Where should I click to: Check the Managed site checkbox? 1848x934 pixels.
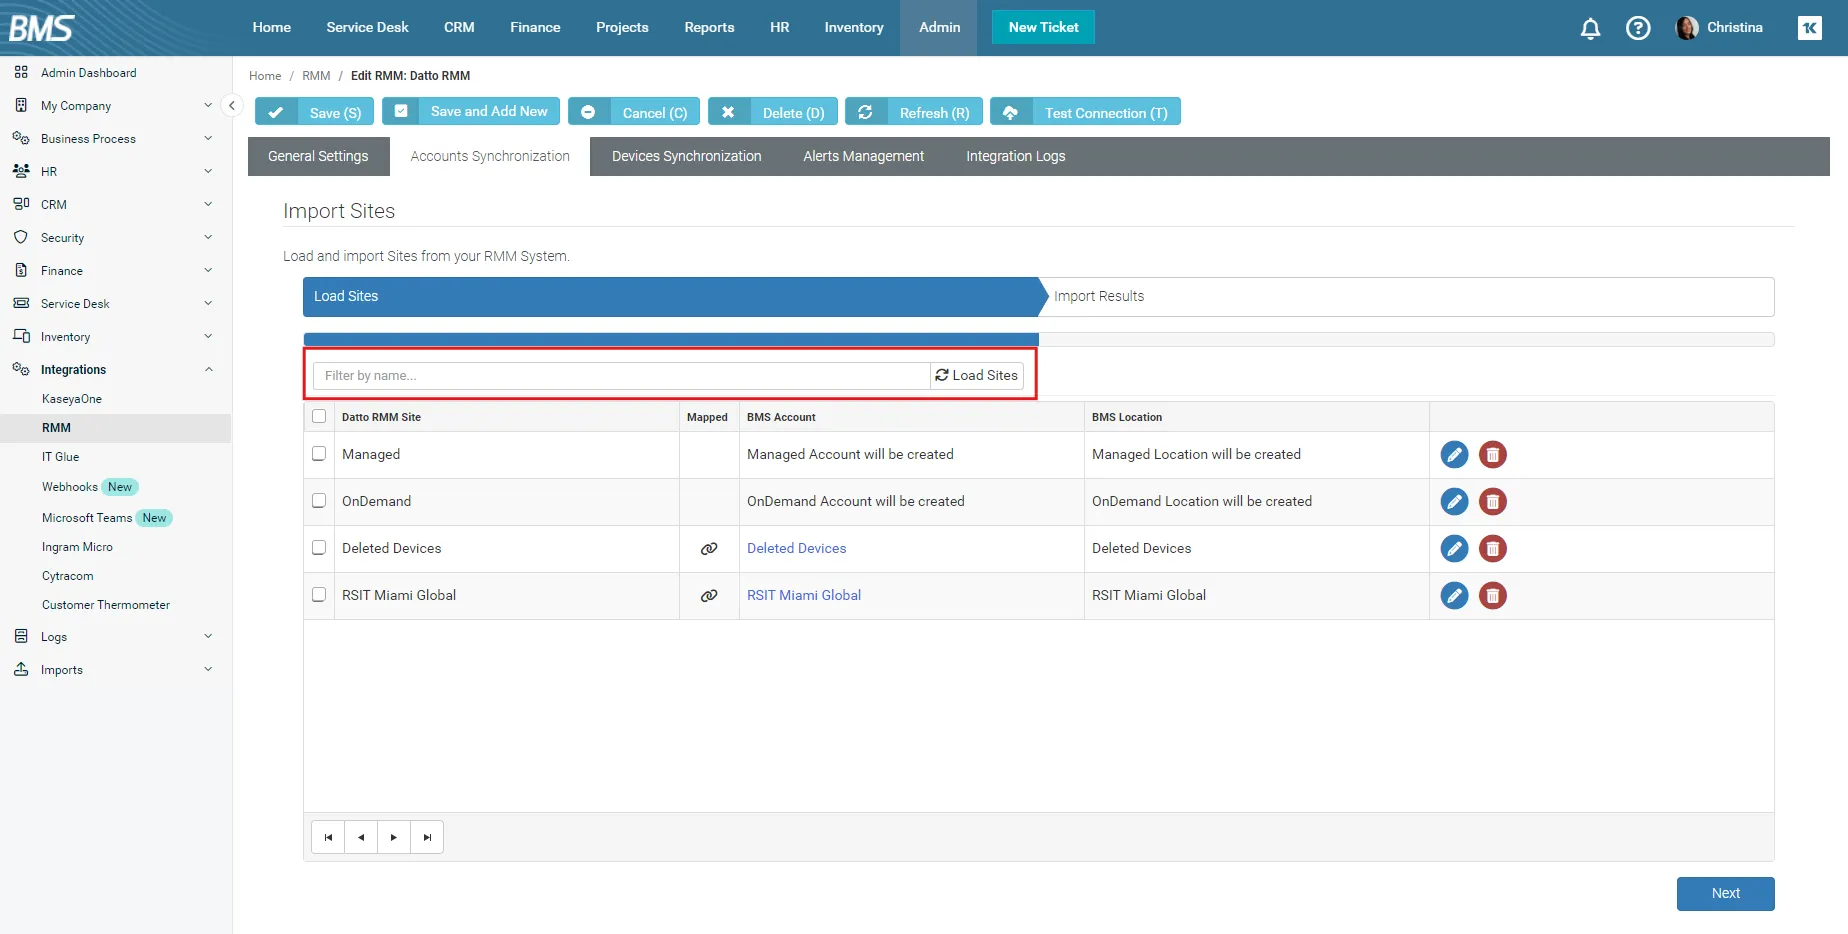click(319, 454)
